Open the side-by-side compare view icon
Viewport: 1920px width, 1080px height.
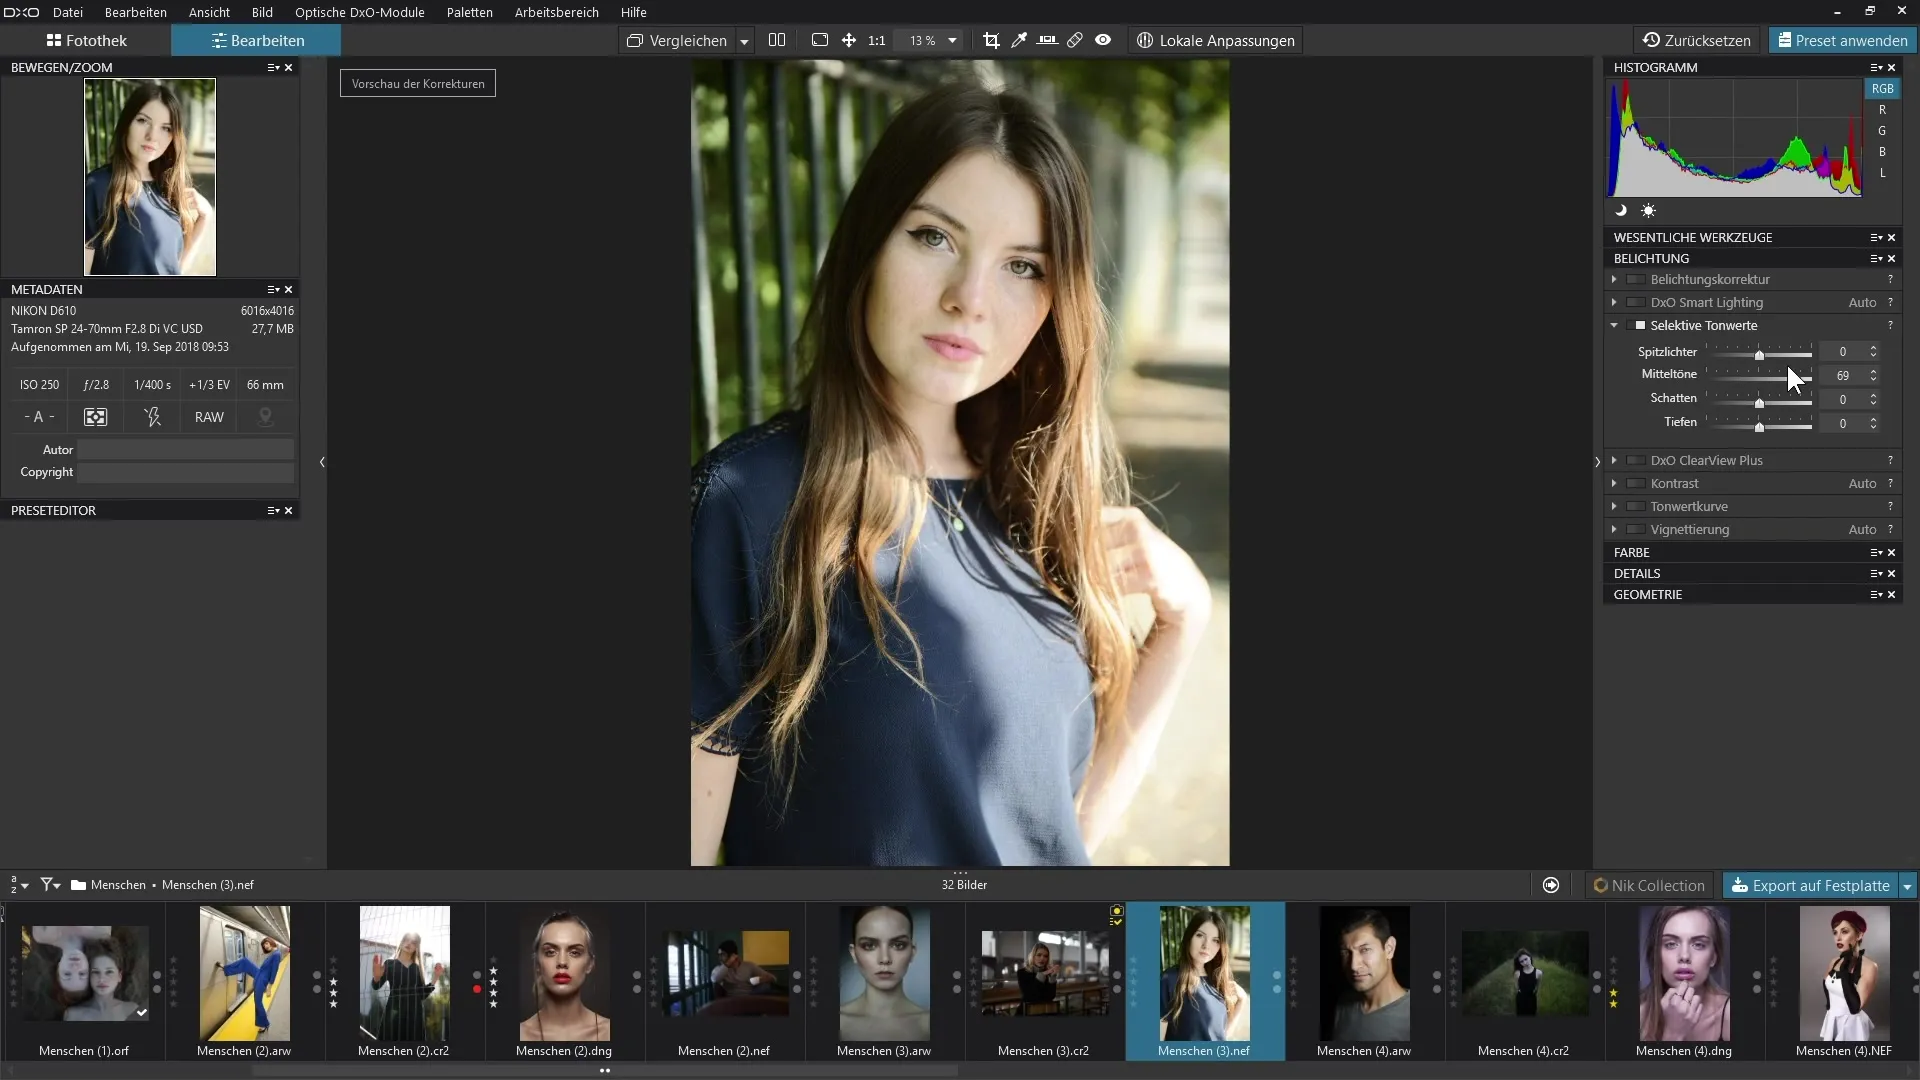(777, 40)
